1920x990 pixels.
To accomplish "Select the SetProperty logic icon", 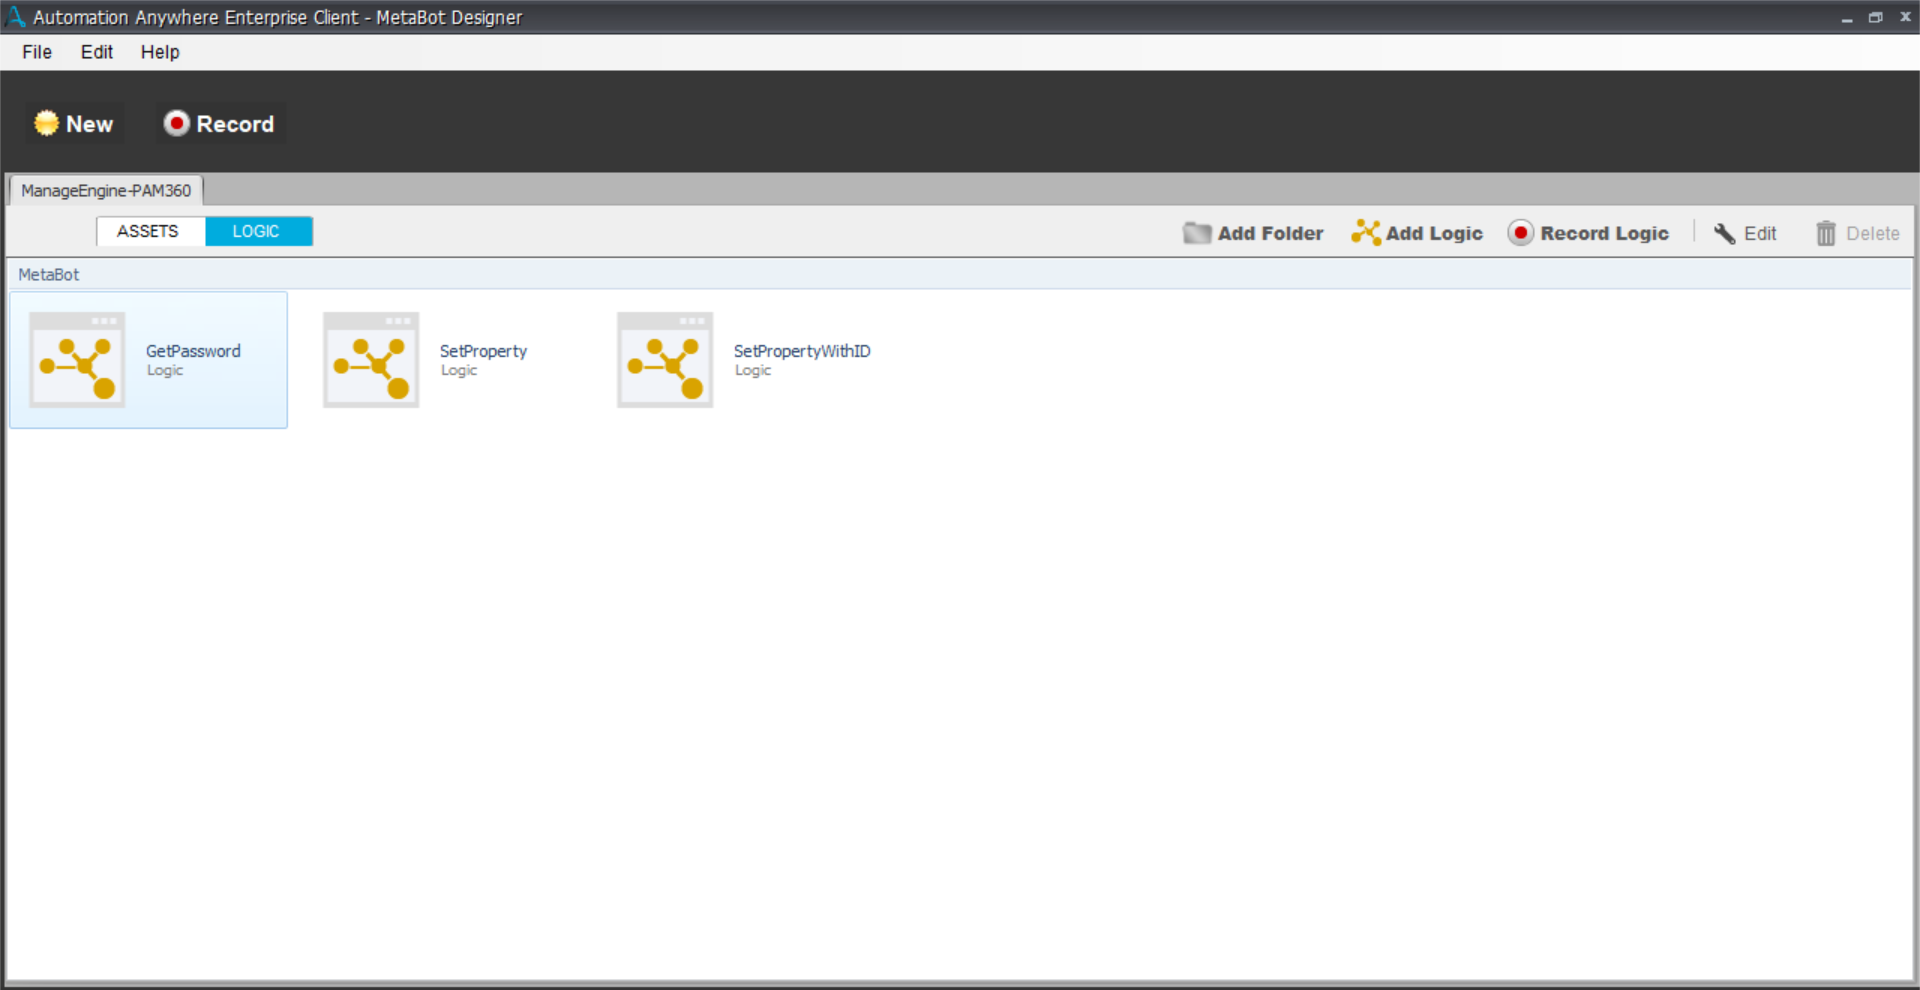I will (x=371, y=360).
